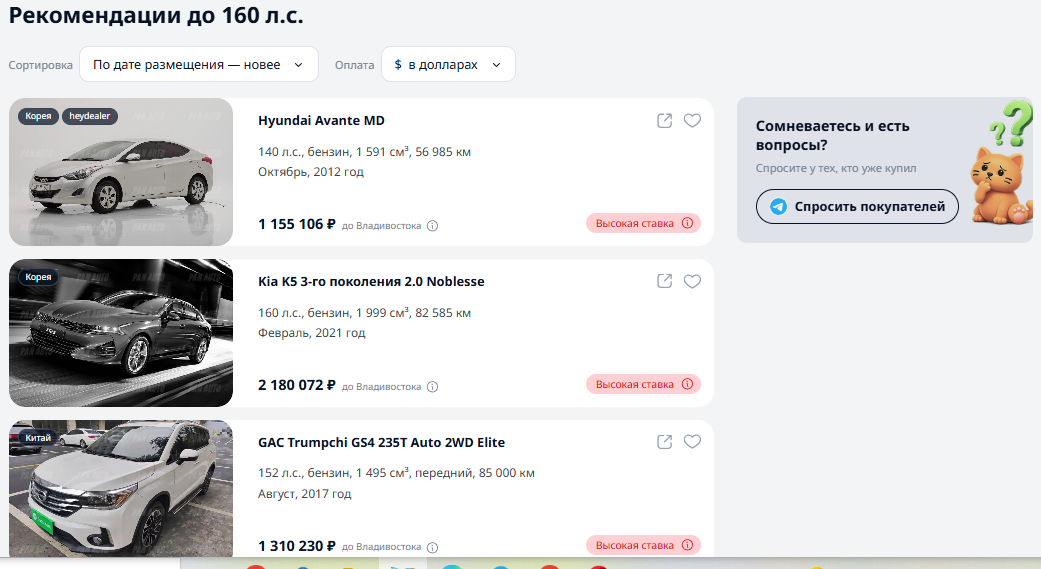This screenshot has width=1041, height=569.
Task: Click specs '160 л.с., бензин, 1 999 см³'
Action: pos(334,312)
